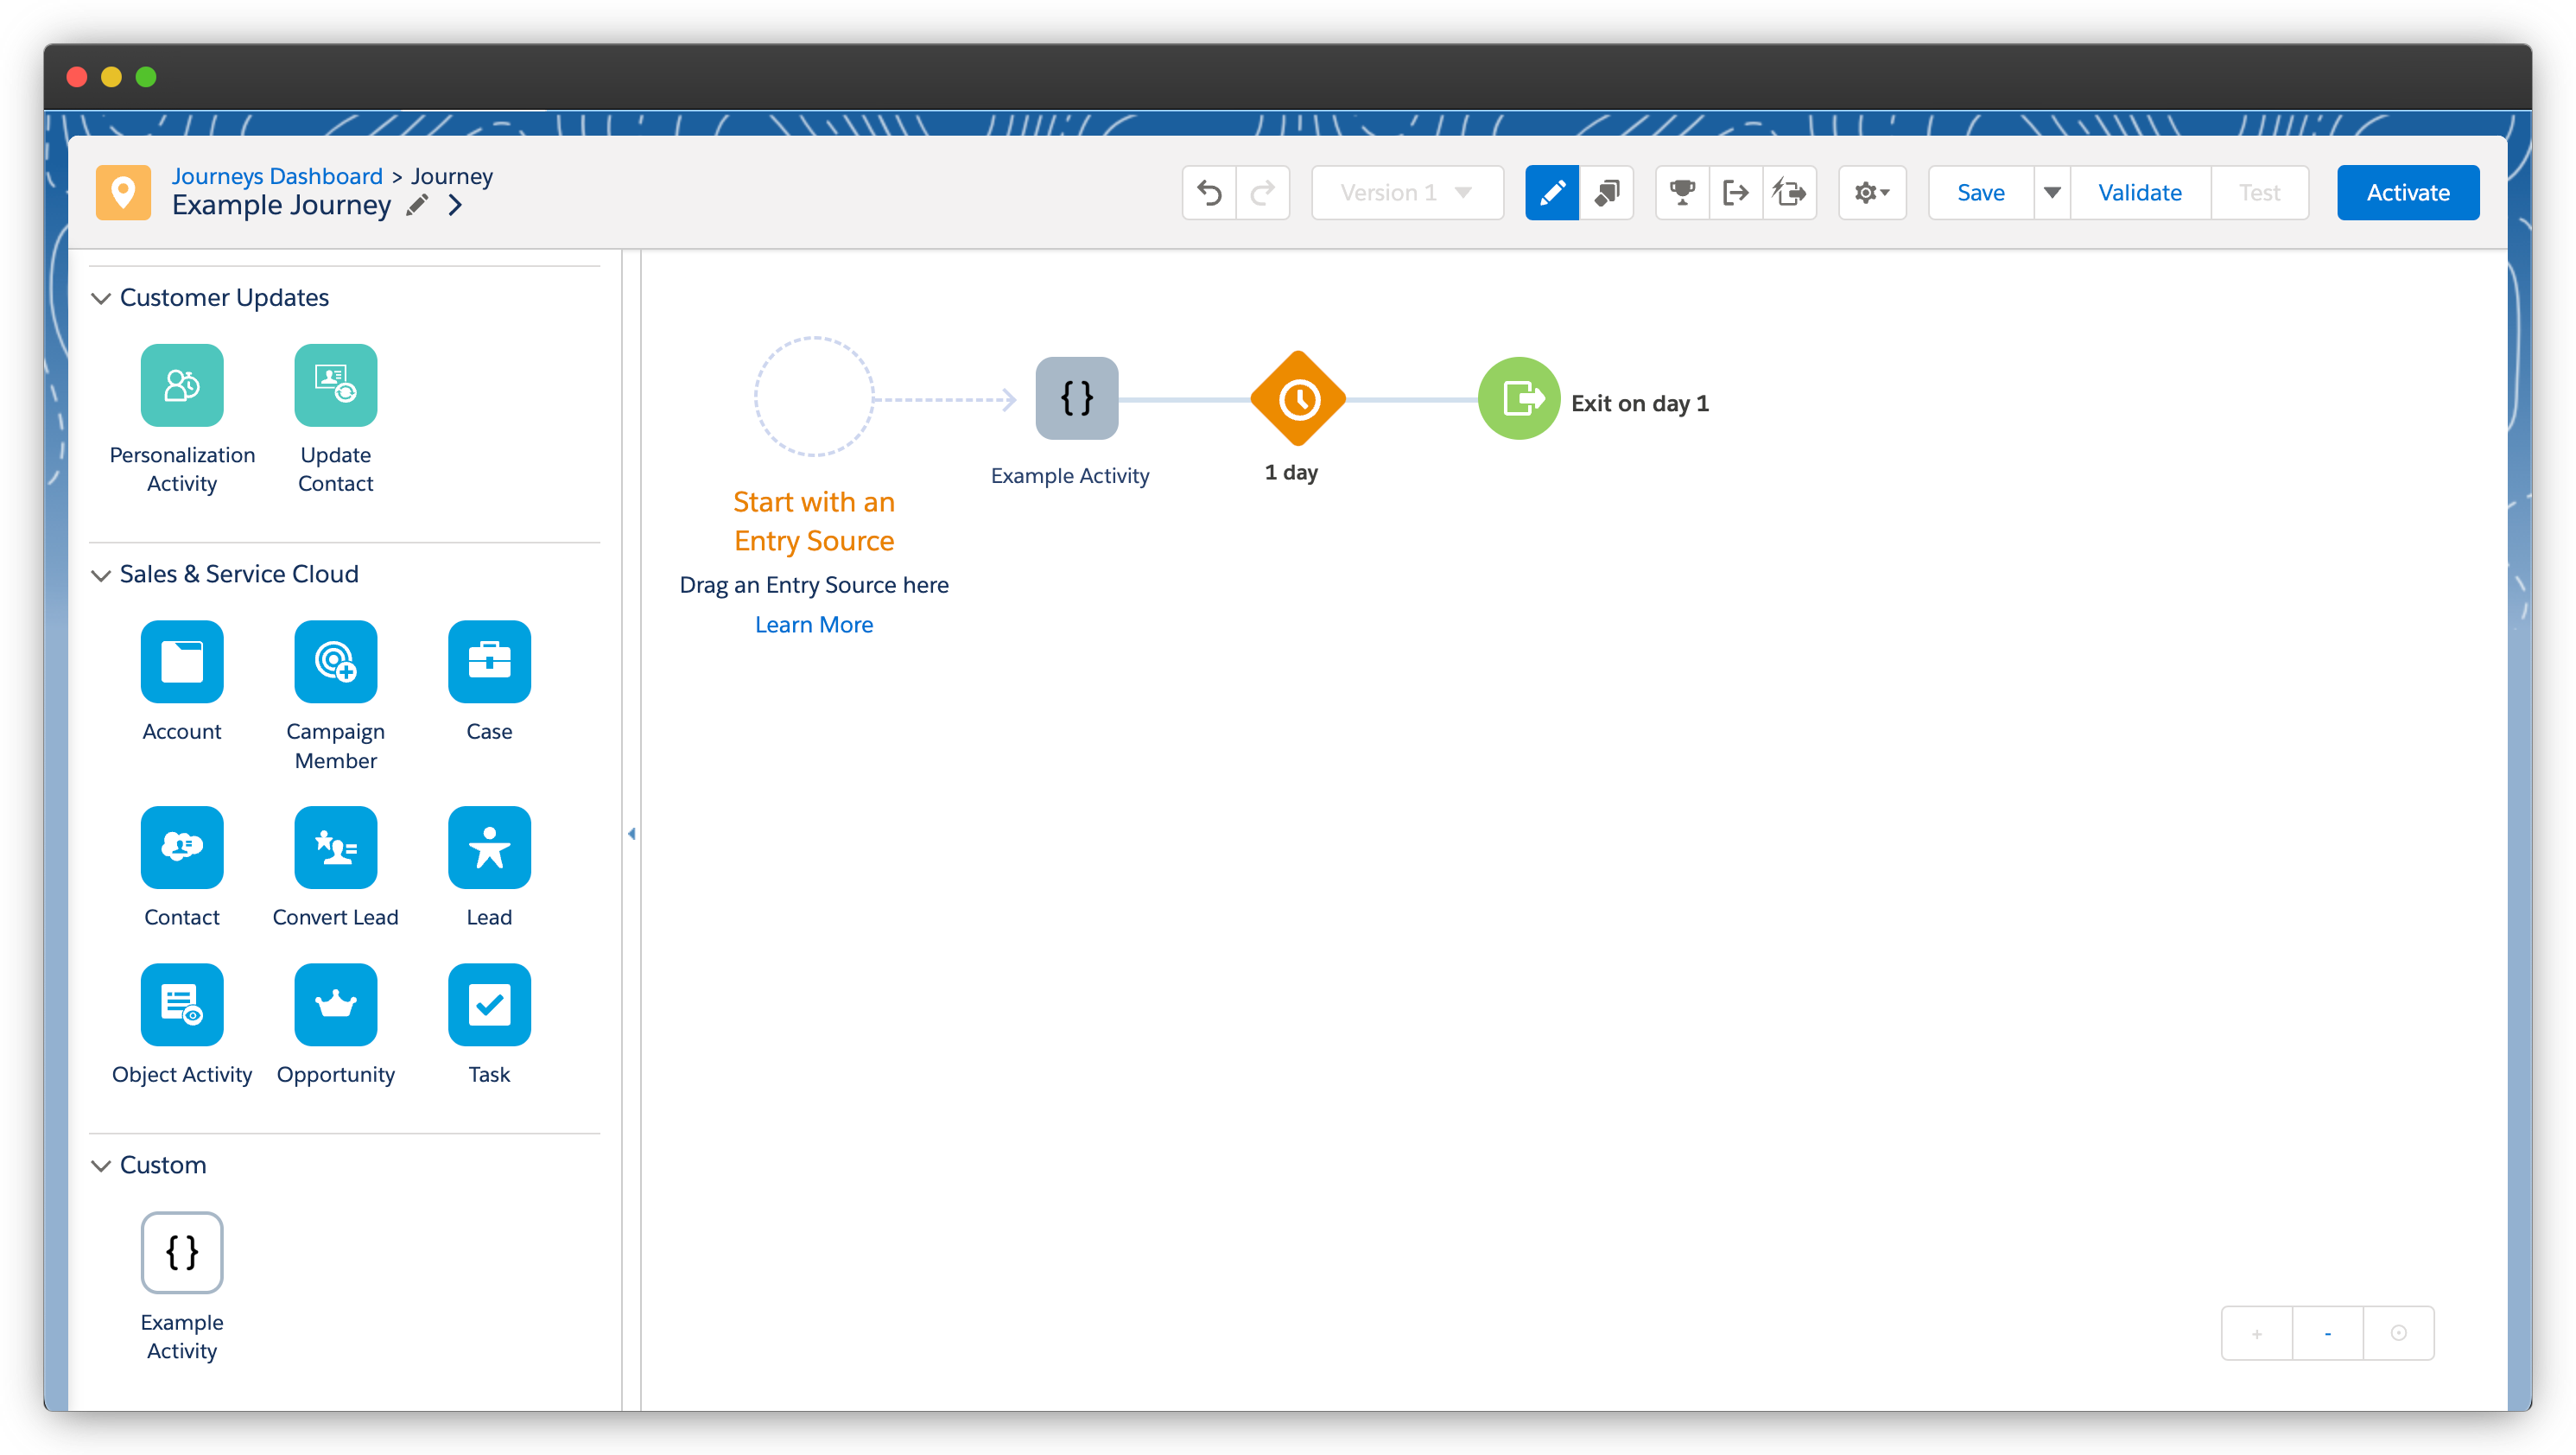The height and width of the screenshot is (1455, 2576).
Task: Click the "Example Activity" label under the canvas node
Action: (x=1070, y=476)
